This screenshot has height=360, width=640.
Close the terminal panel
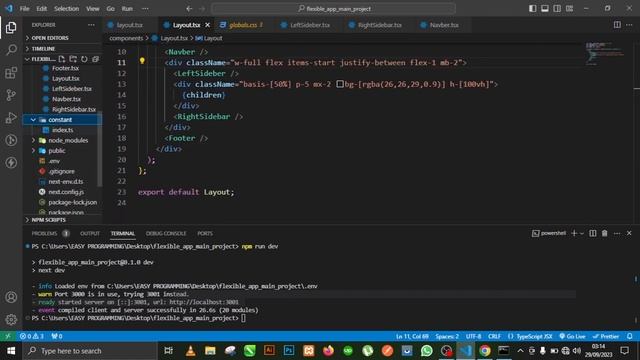(x=629, y=233)
